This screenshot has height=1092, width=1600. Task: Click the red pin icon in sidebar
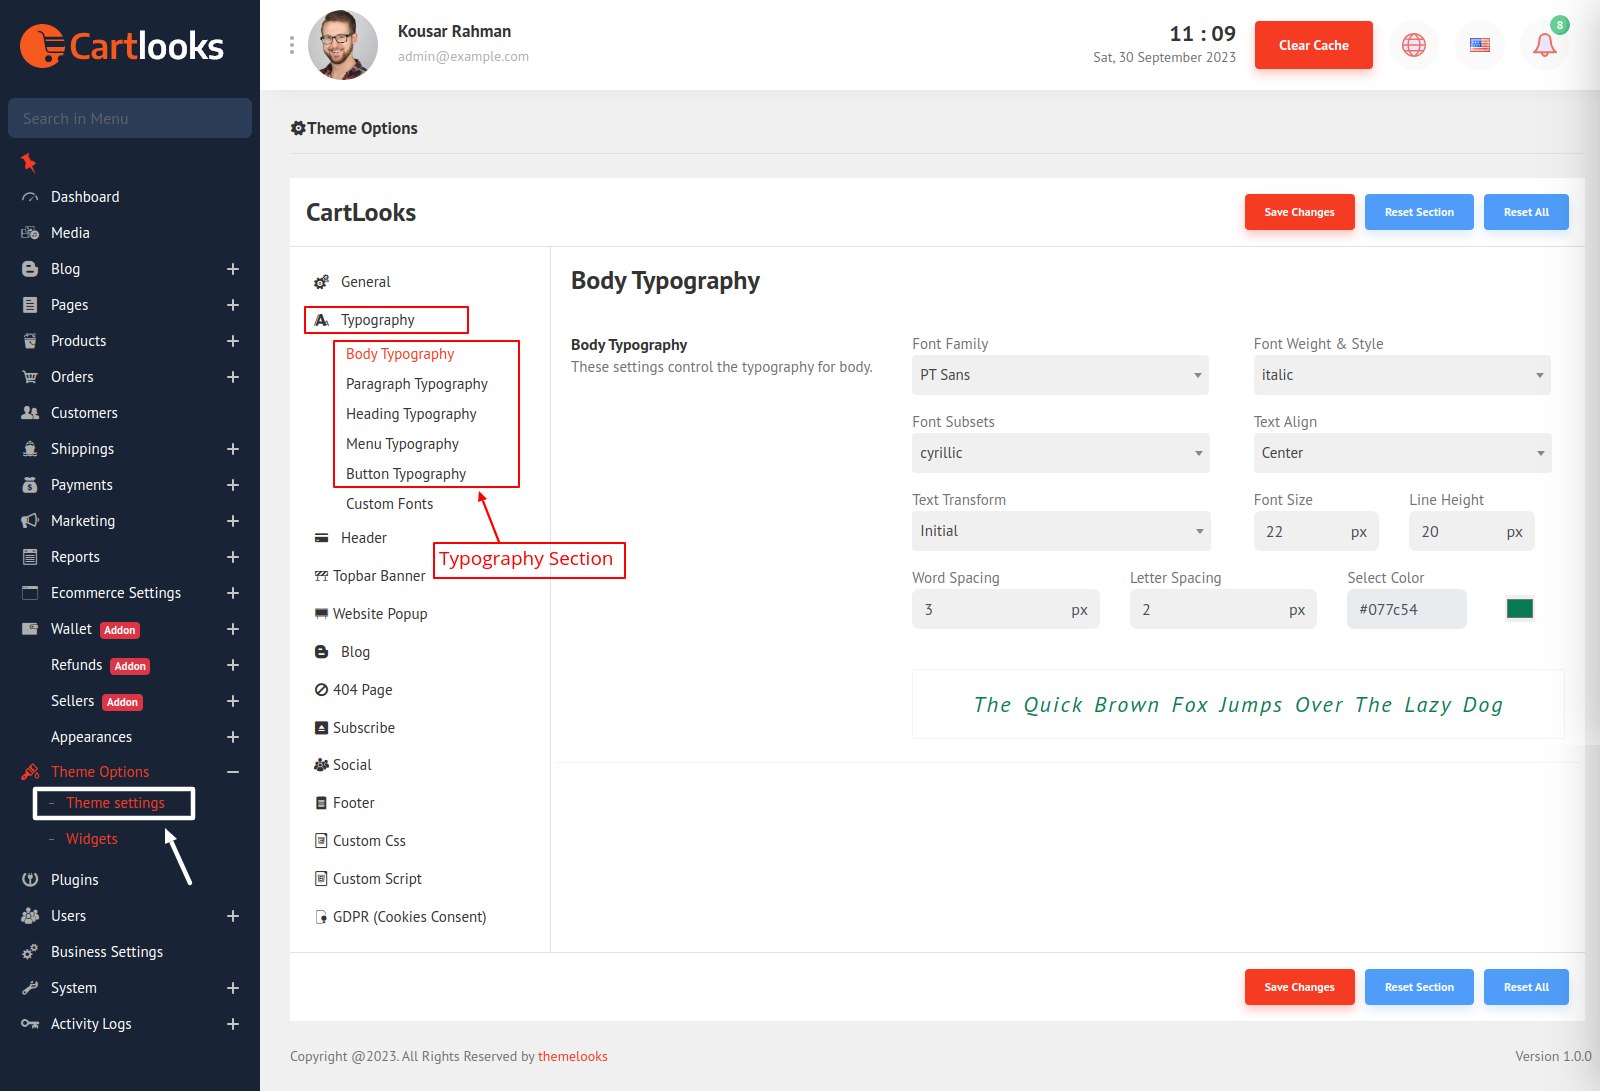coord(29,162)
